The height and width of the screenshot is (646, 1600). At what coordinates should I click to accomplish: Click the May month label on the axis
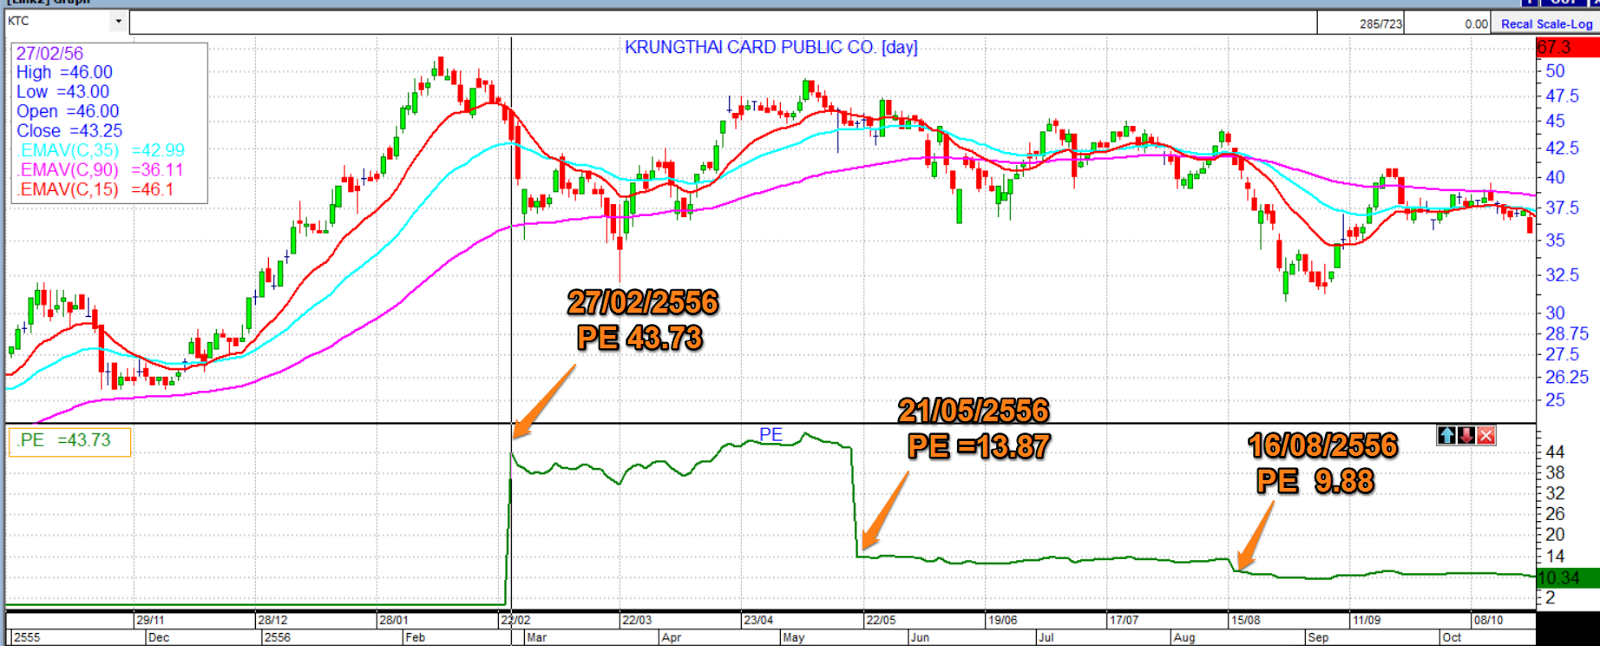tap(794, 638)
